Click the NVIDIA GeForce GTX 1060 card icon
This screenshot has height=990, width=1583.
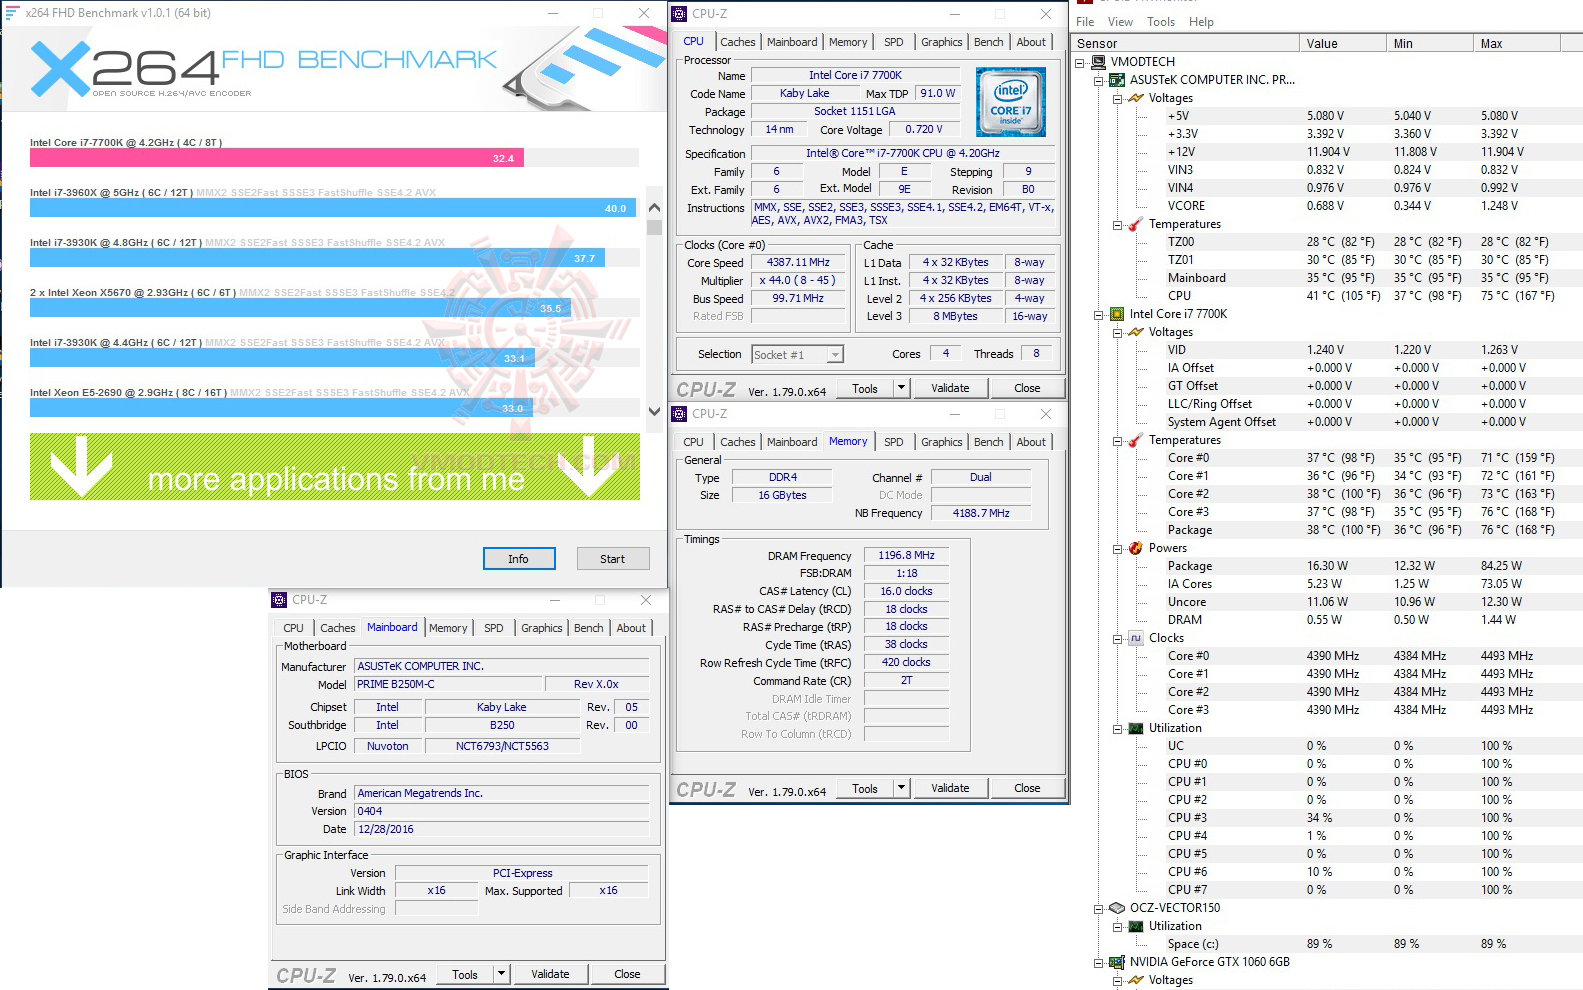[x=1117, y=962]
